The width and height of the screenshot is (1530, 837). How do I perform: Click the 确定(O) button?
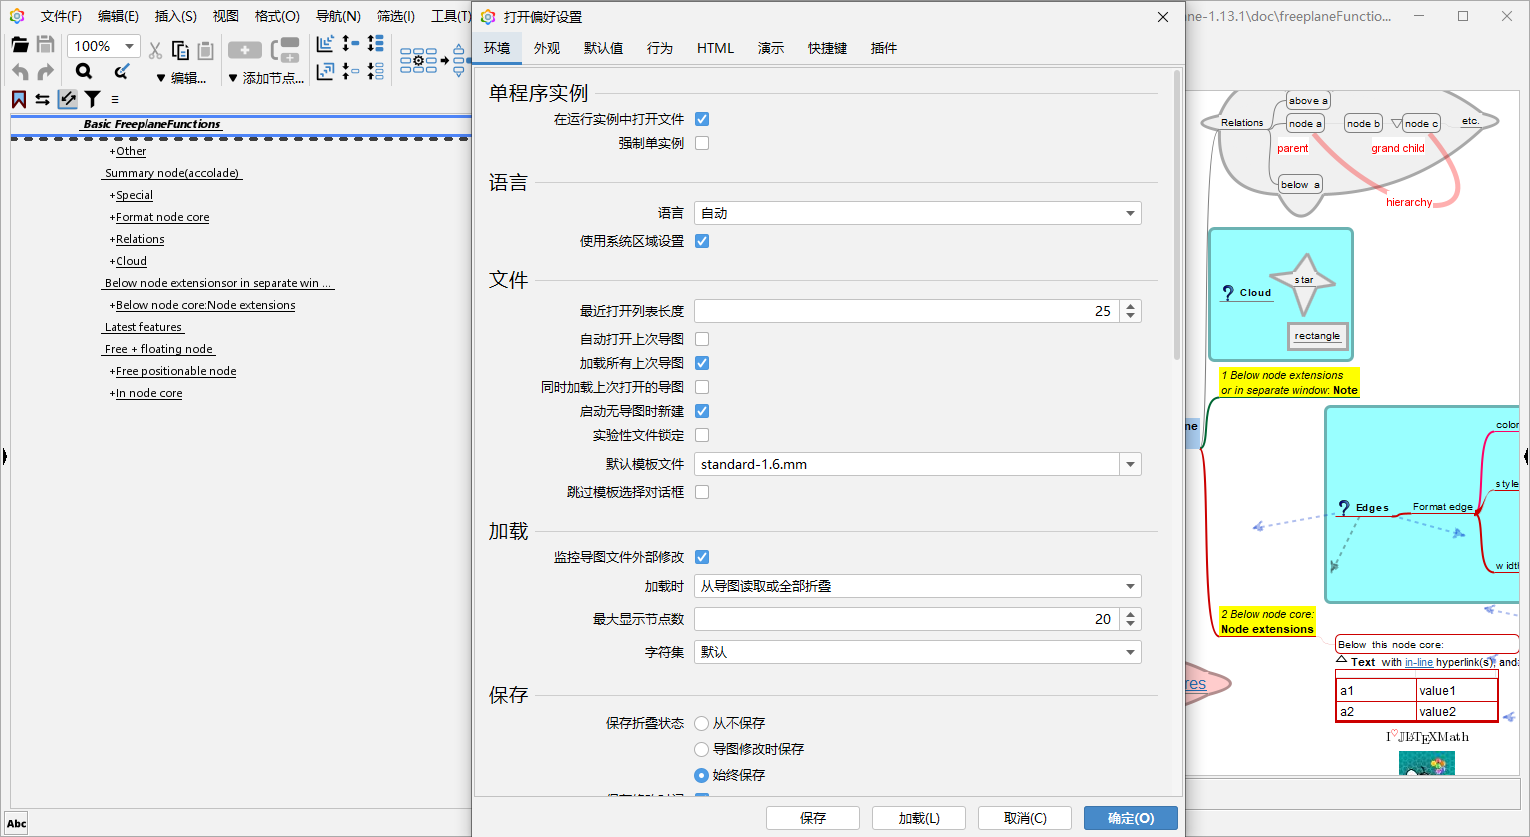(1130, 817)
